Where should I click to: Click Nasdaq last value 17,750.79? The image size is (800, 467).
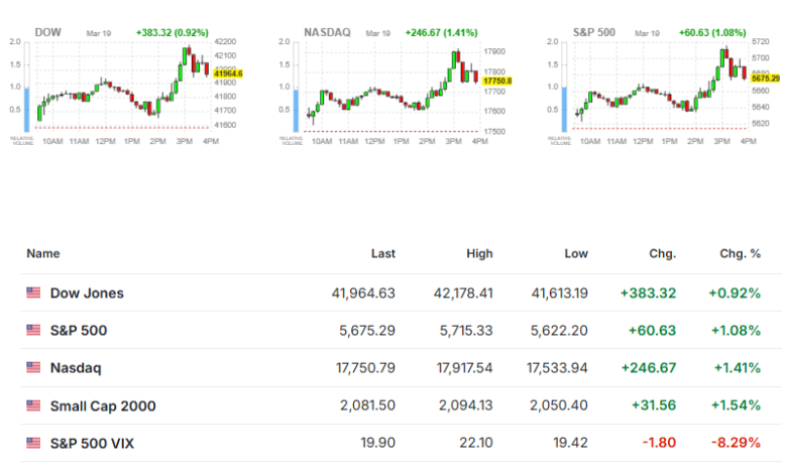tap(365, 368)
